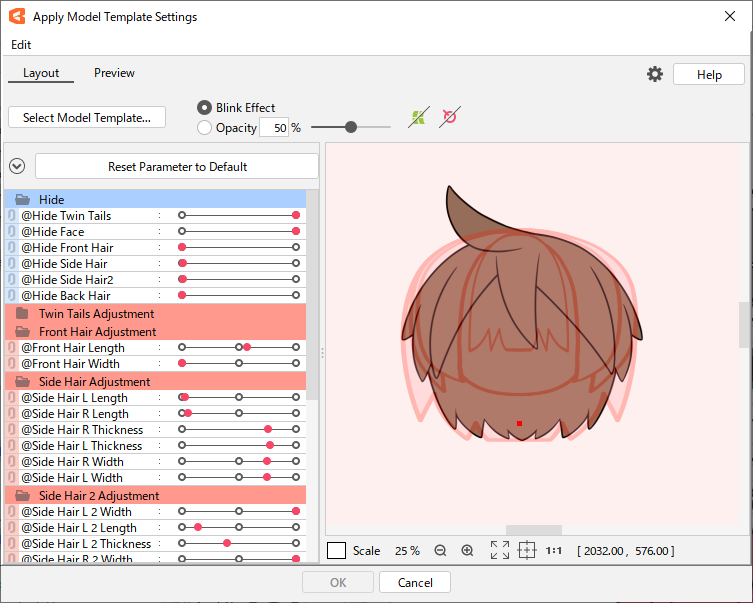Collapse the parameter list with circled chevron
The width and height of the screenshot is (753, 603).
tap(17, 166)
